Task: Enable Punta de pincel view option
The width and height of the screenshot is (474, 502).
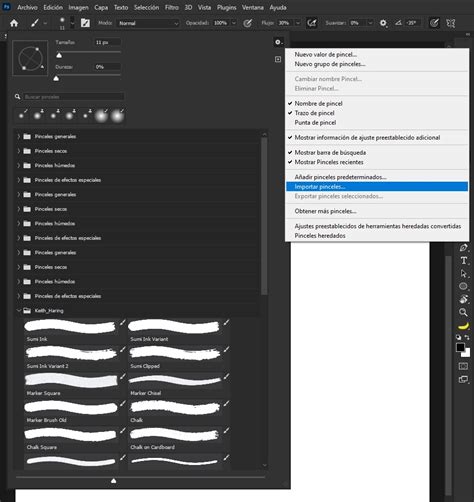Action: (x=315, y=123)
